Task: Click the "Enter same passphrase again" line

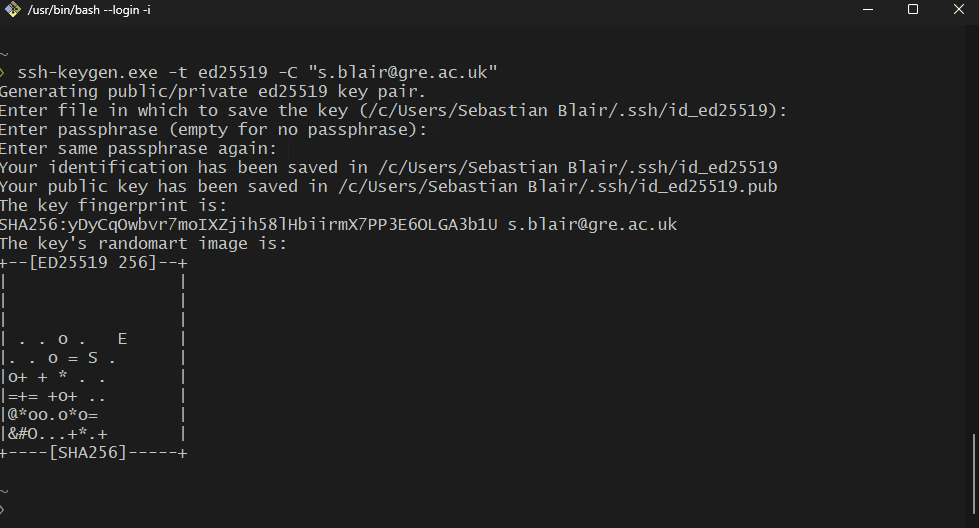Action: (x=139, y=148)
